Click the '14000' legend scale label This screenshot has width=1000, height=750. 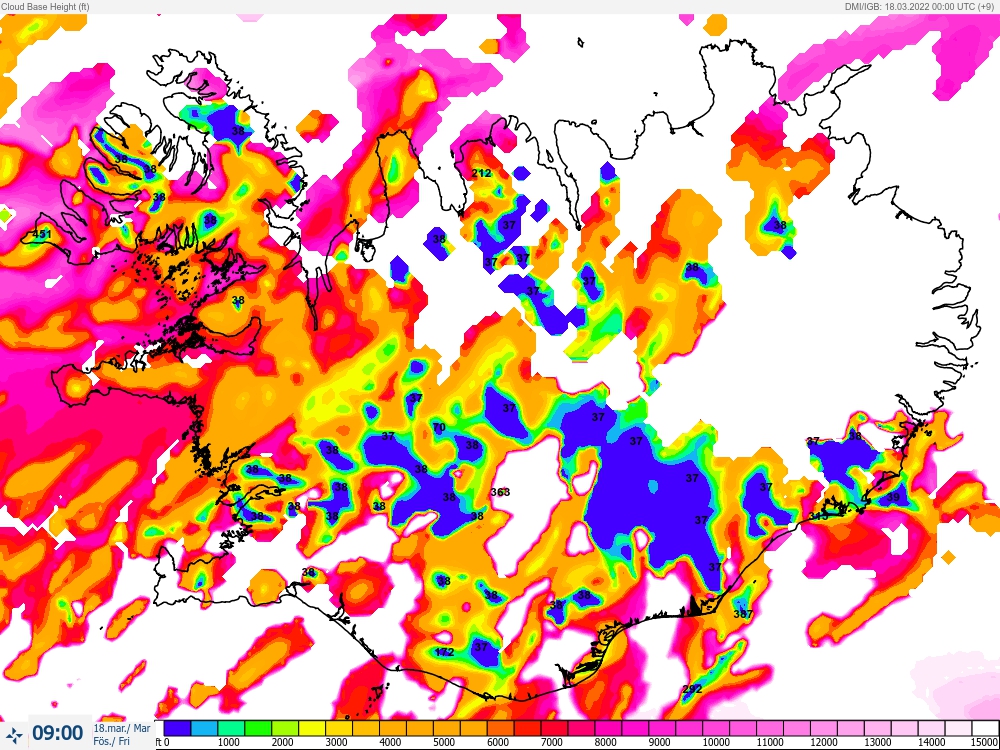click(932, 742)
